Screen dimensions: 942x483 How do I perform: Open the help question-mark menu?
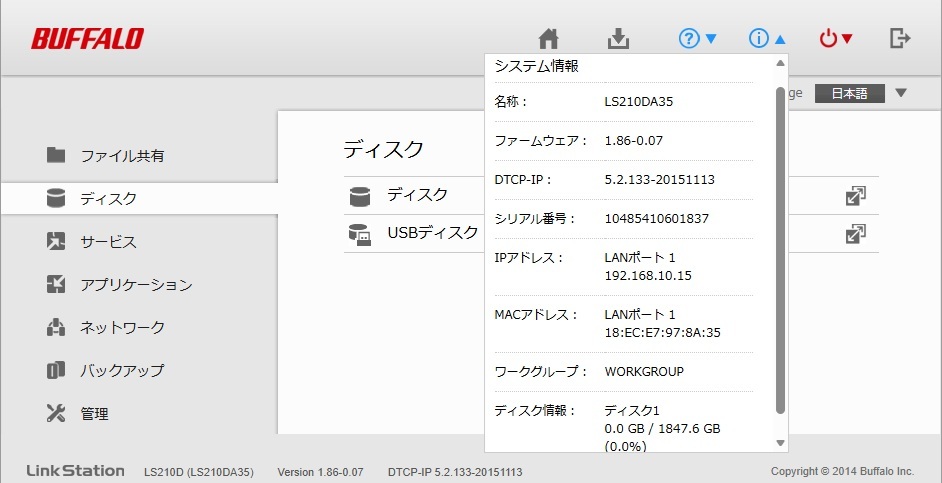697,38
